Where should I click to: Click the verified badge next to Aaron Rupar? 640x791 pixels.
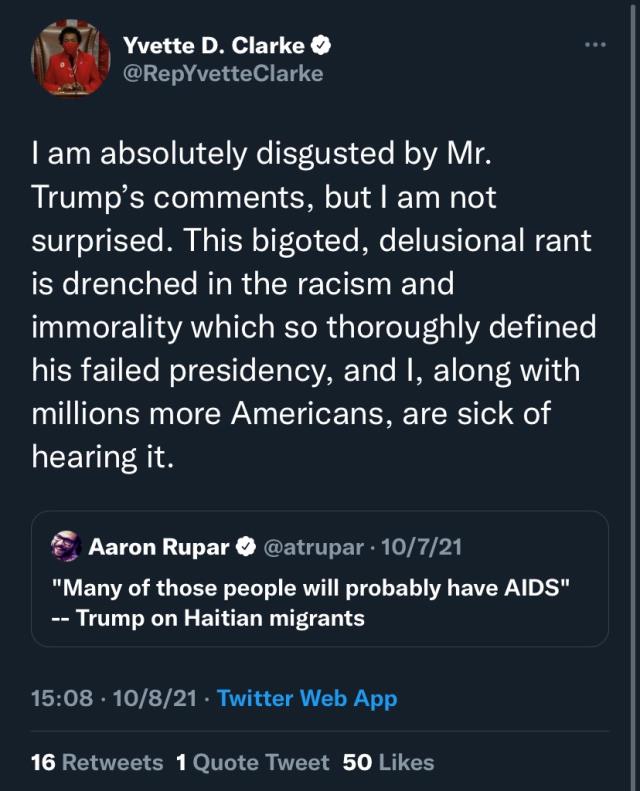pyautogui.click(x=246, y=547)
